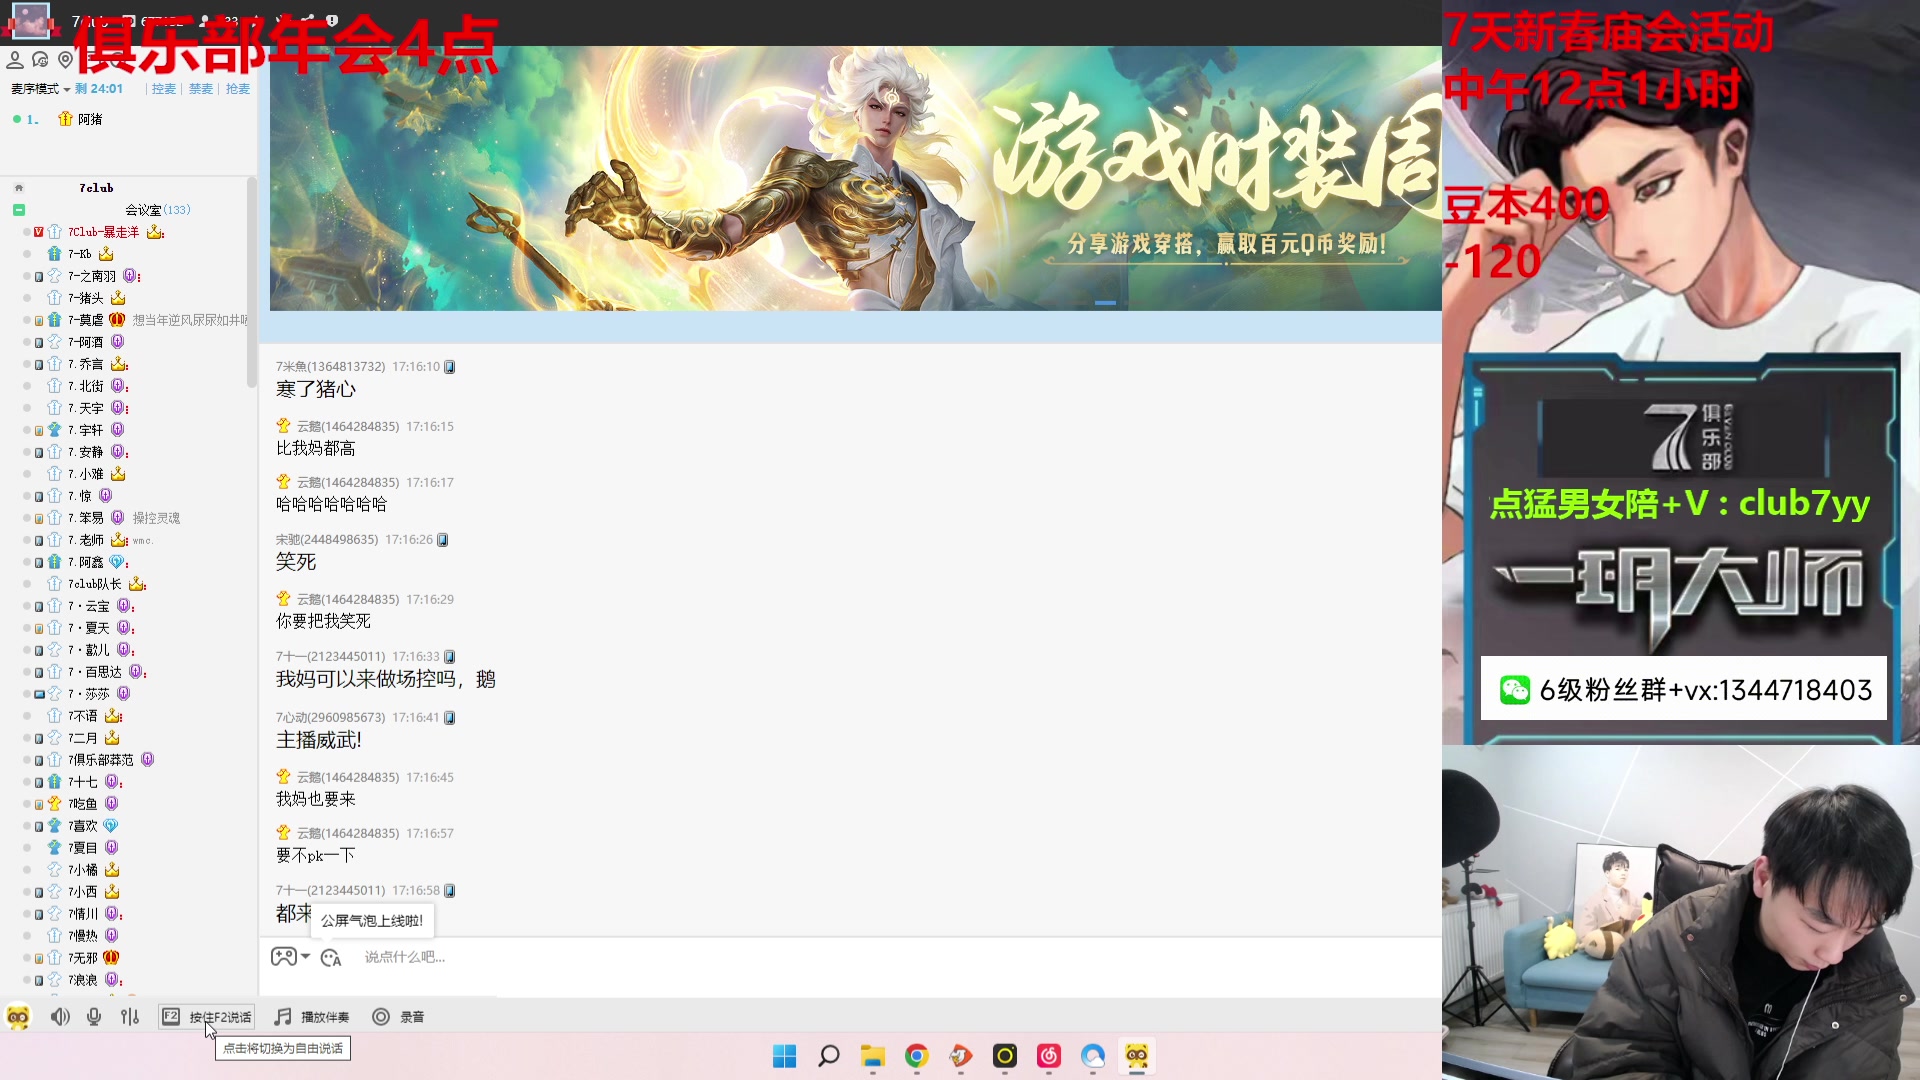Viewport: 1920px width, 1080px height.
Task: Open YY raccoon app icon in taskbar
Action: [1137, 1056]
